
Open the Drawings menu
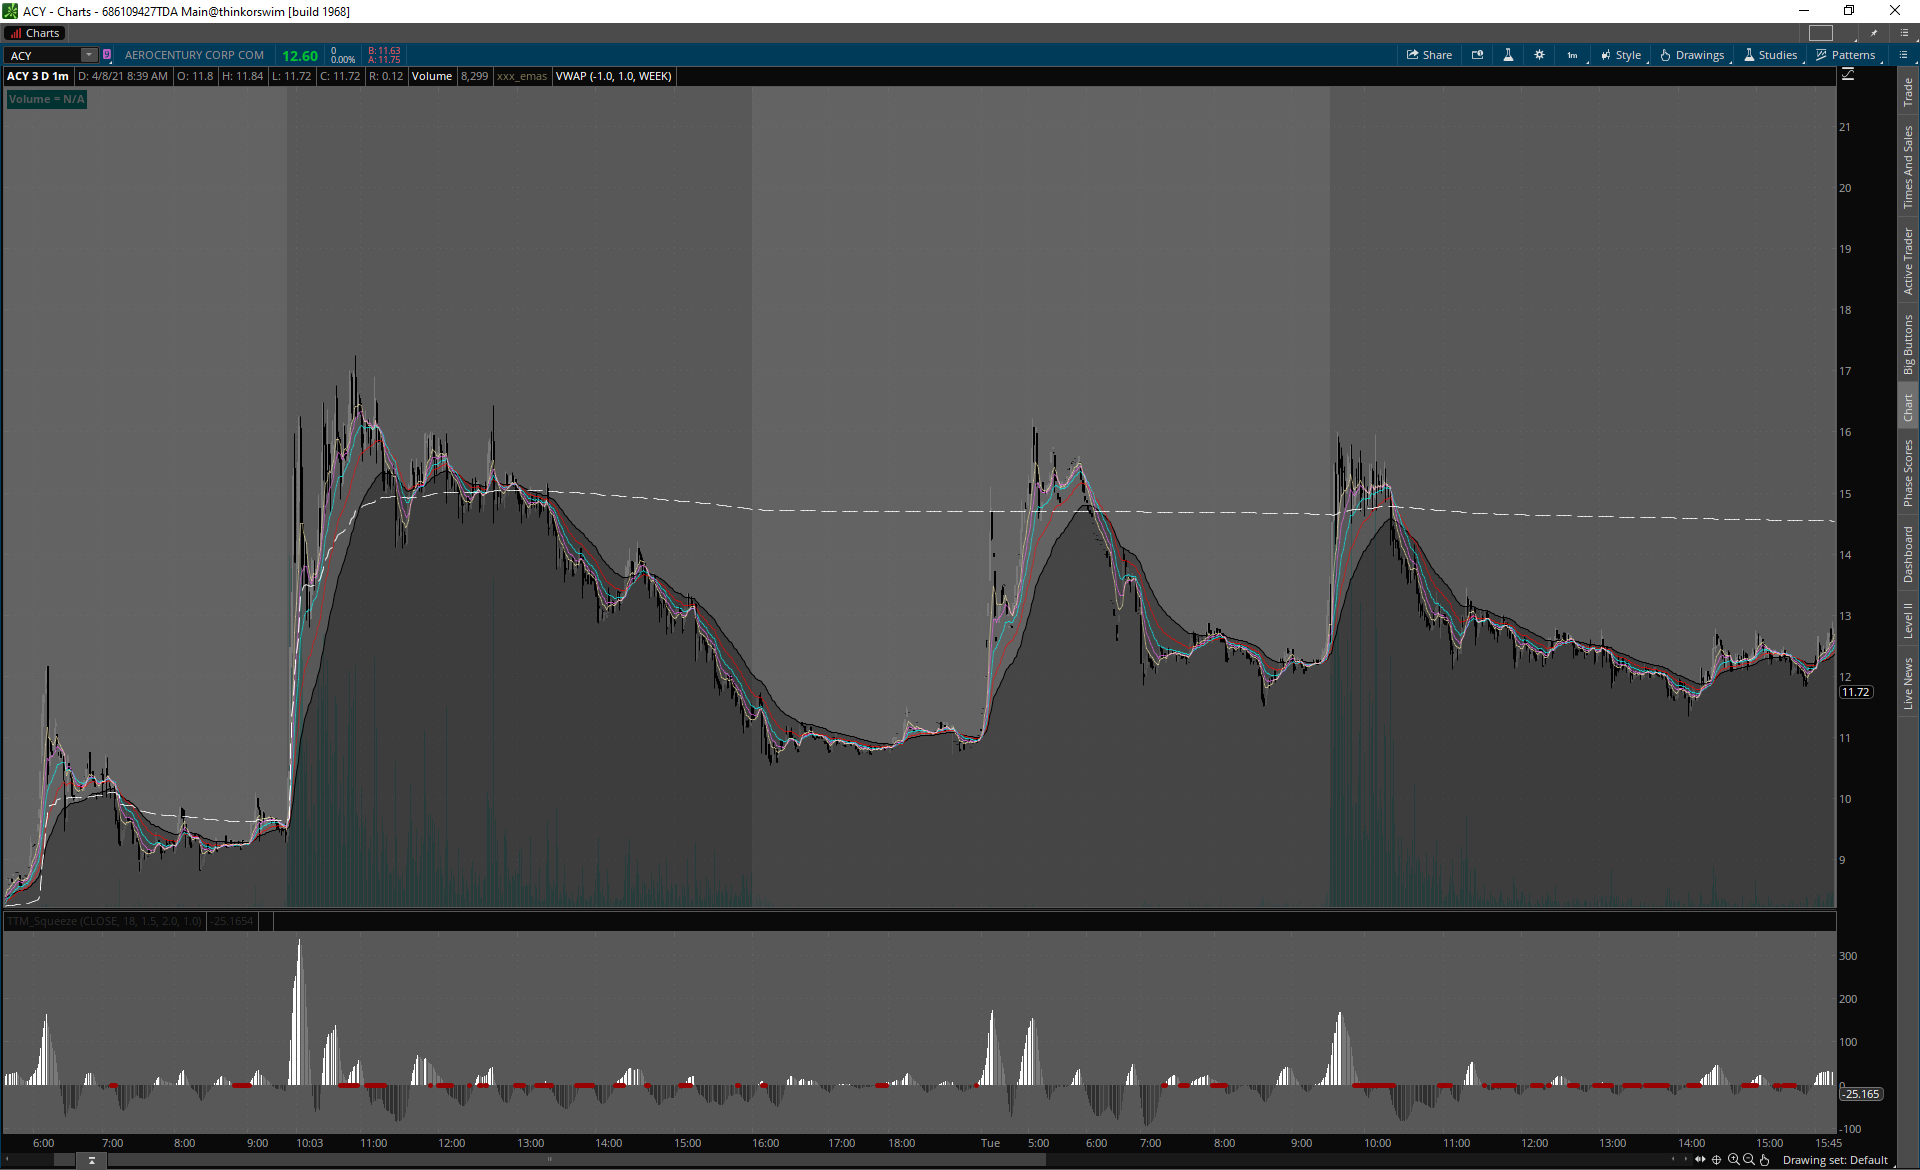pyautogui.click(x=1692, y=55)
